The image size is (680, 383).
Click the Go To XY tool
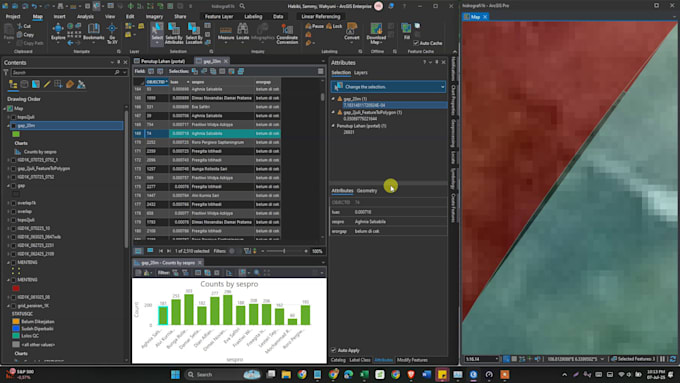(x=112, y=33)
